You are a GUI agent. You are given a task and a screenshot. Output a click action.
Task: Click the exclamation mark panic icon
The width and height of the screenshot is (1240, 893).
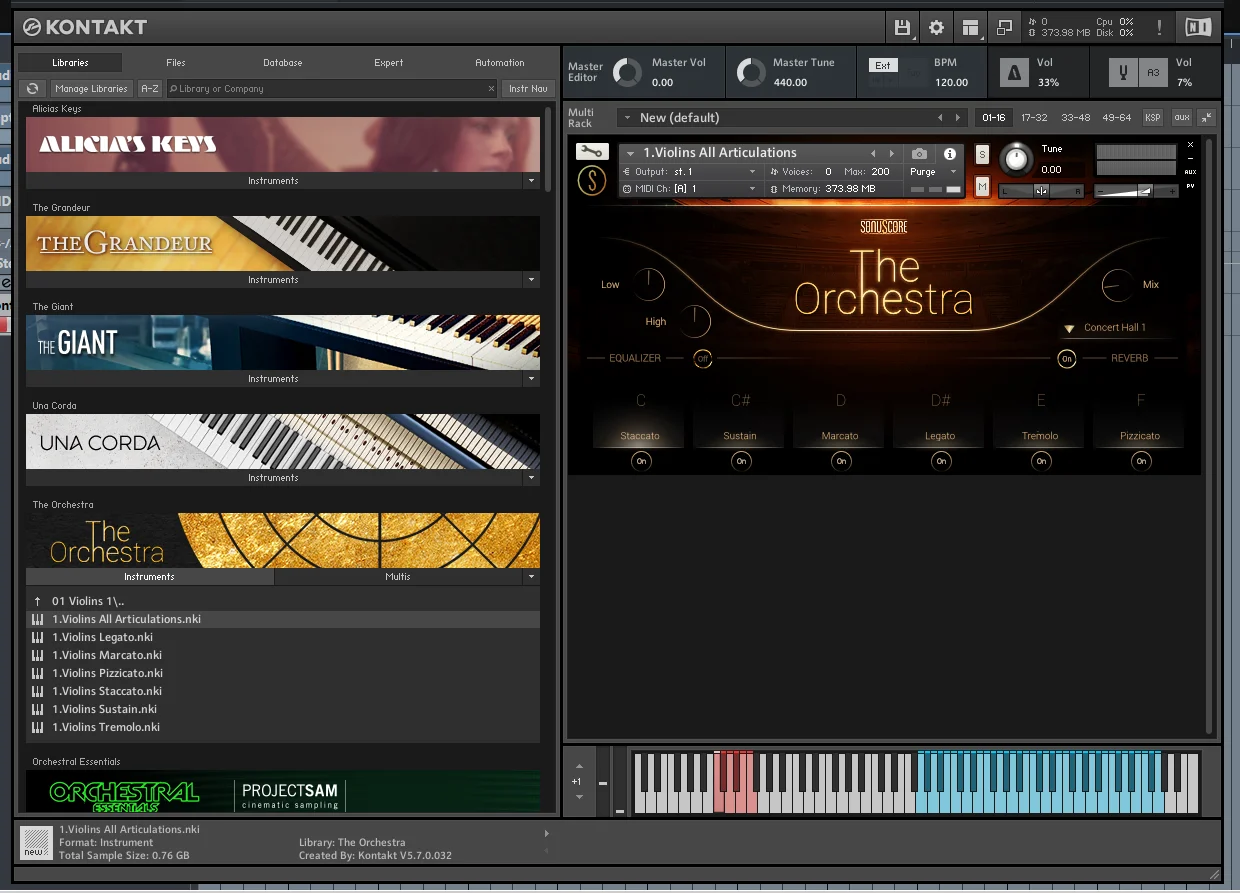pos(1159,27)
